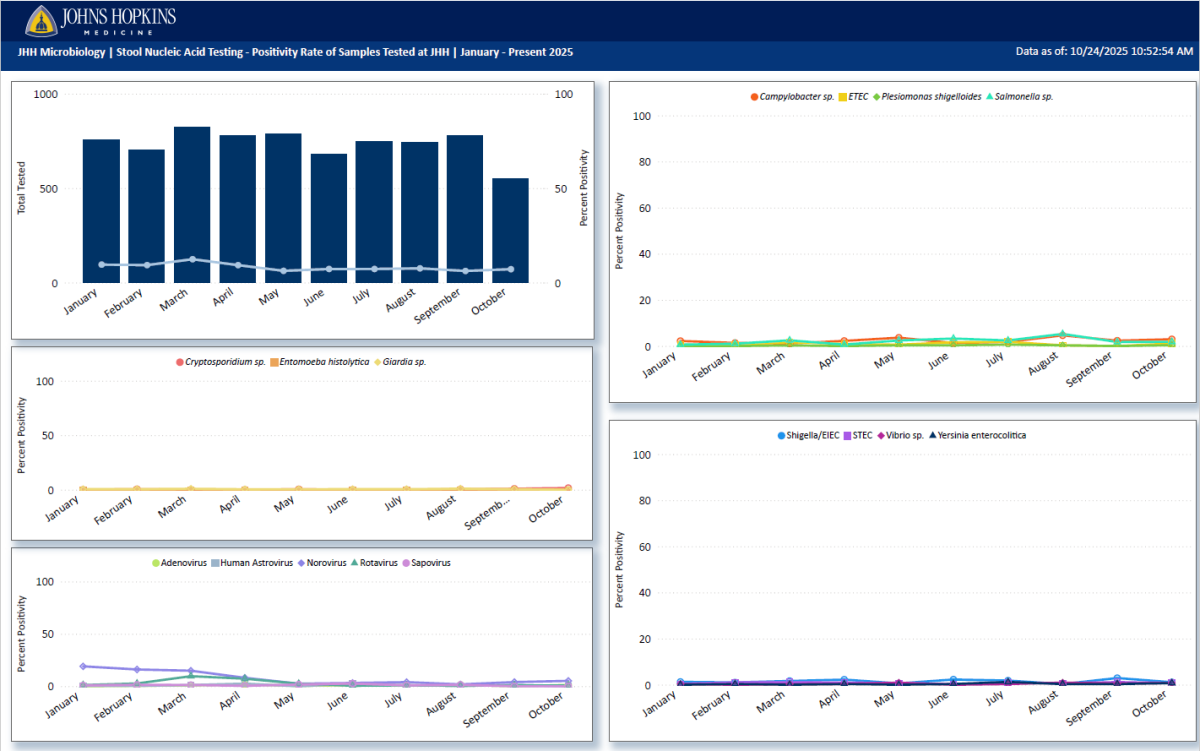Click the March bar in Total Tested chart
This screenshot has width=1200, height=751.
pyautogui.click(x=192, y=205)
